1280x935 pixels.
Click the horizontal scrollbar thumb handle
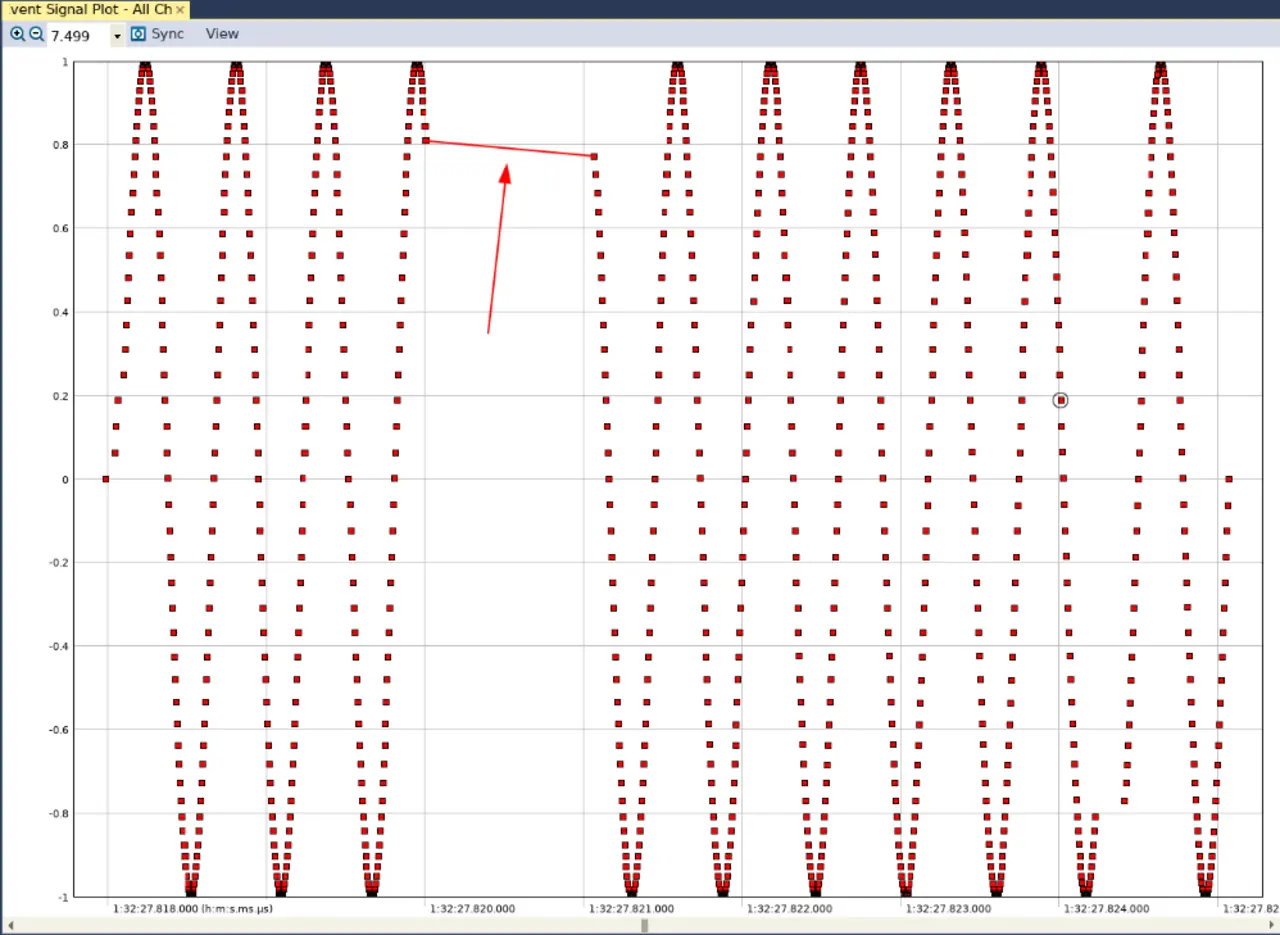[x=644, y=925]
